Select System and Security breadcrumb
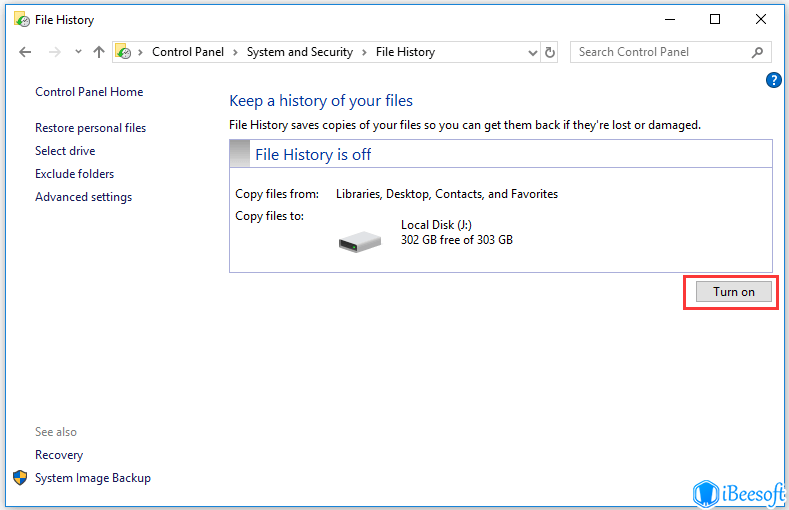 pos(299,52)
